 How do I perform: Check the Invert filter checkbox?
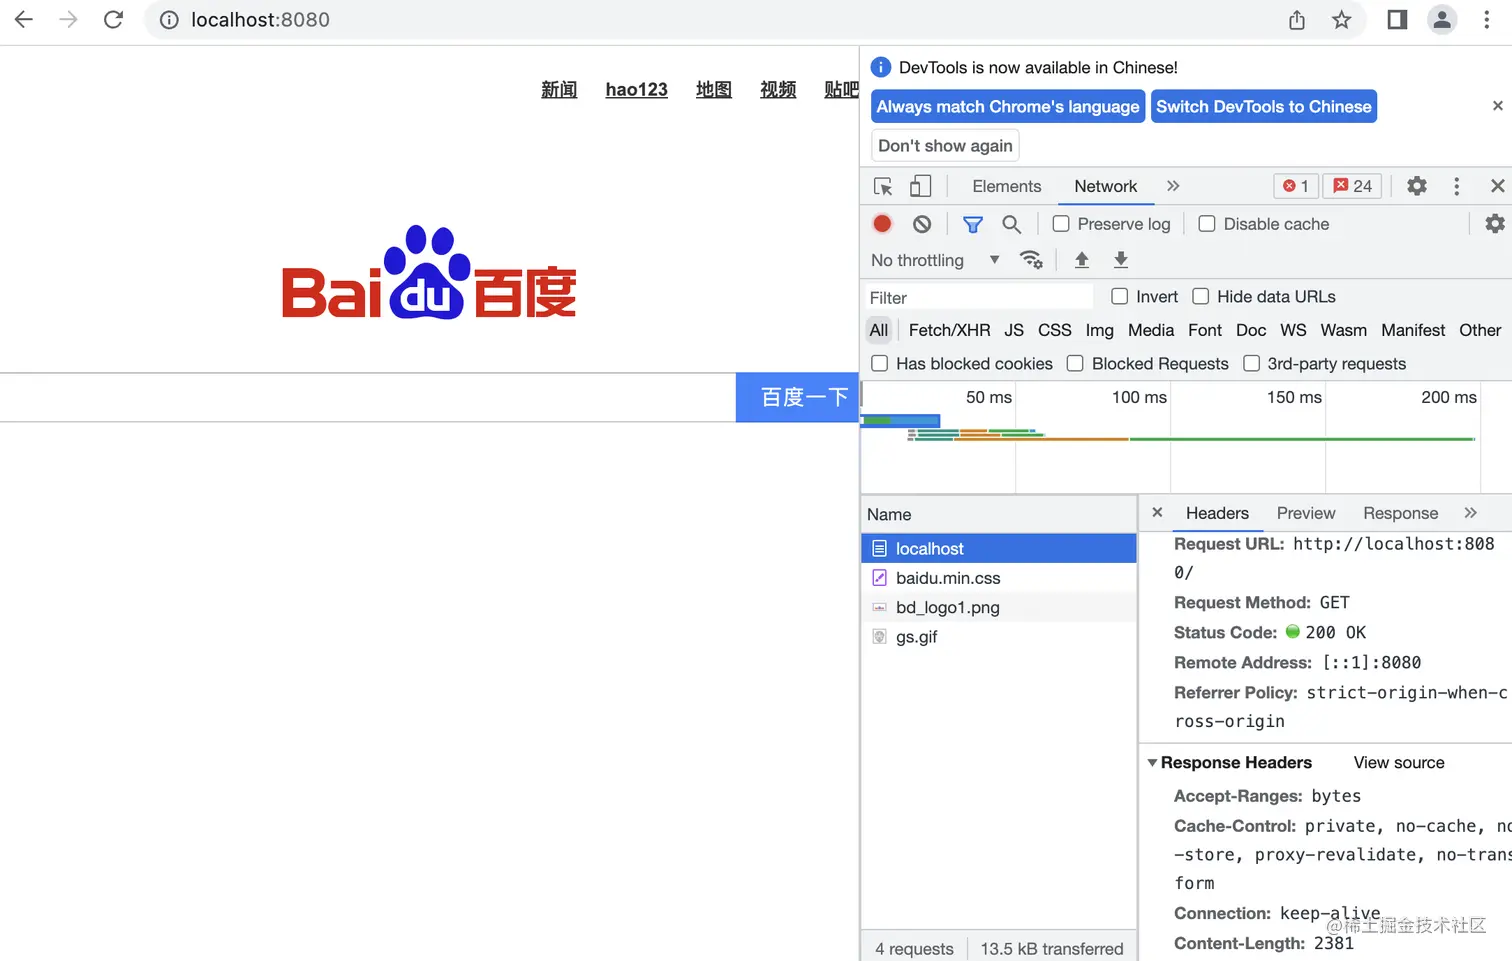click(1120, 296)
